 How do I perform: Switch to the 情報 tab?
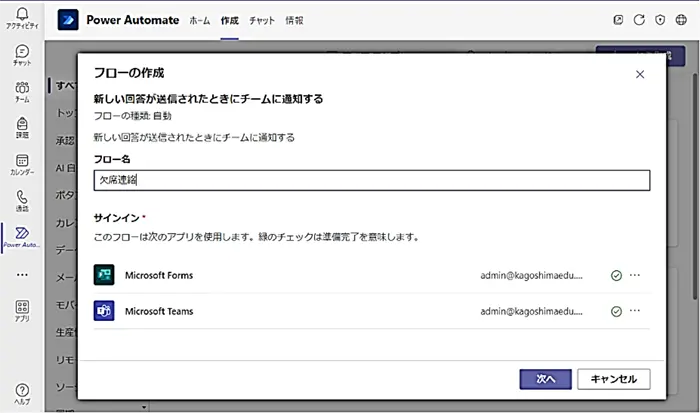click(294, 20)
